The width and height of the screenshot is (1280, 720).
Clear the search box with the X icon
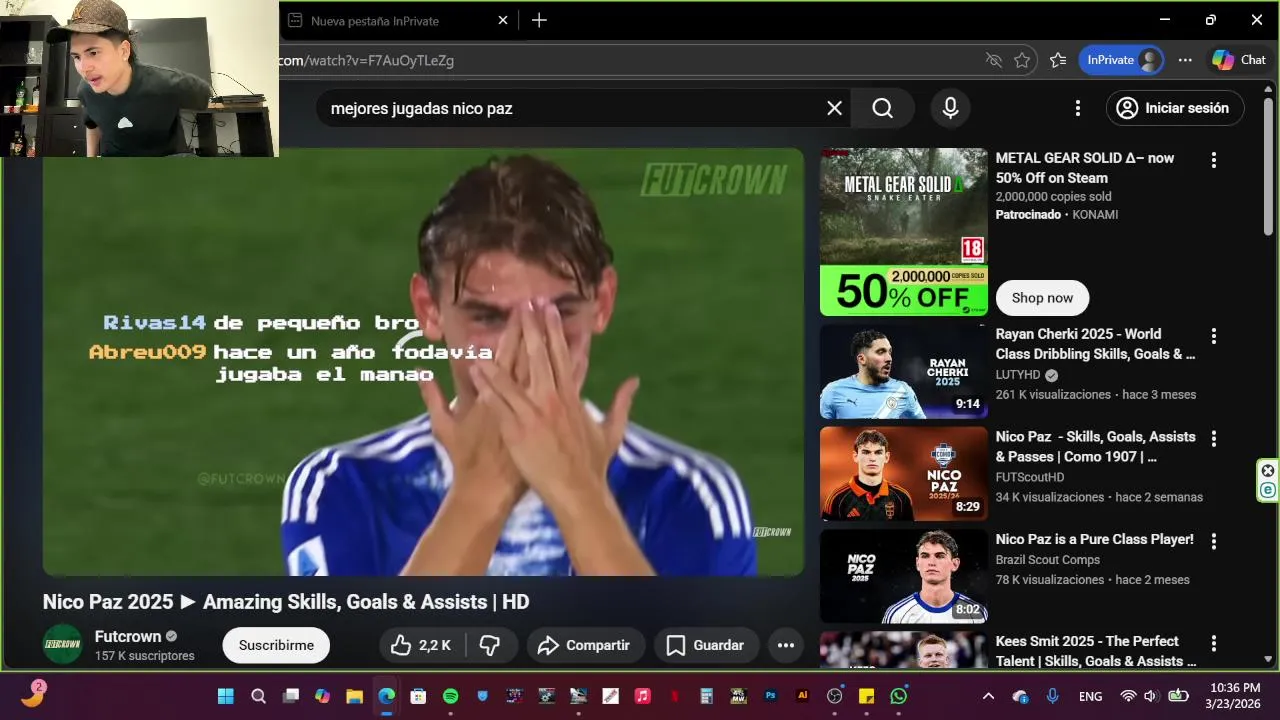[834, 108]
